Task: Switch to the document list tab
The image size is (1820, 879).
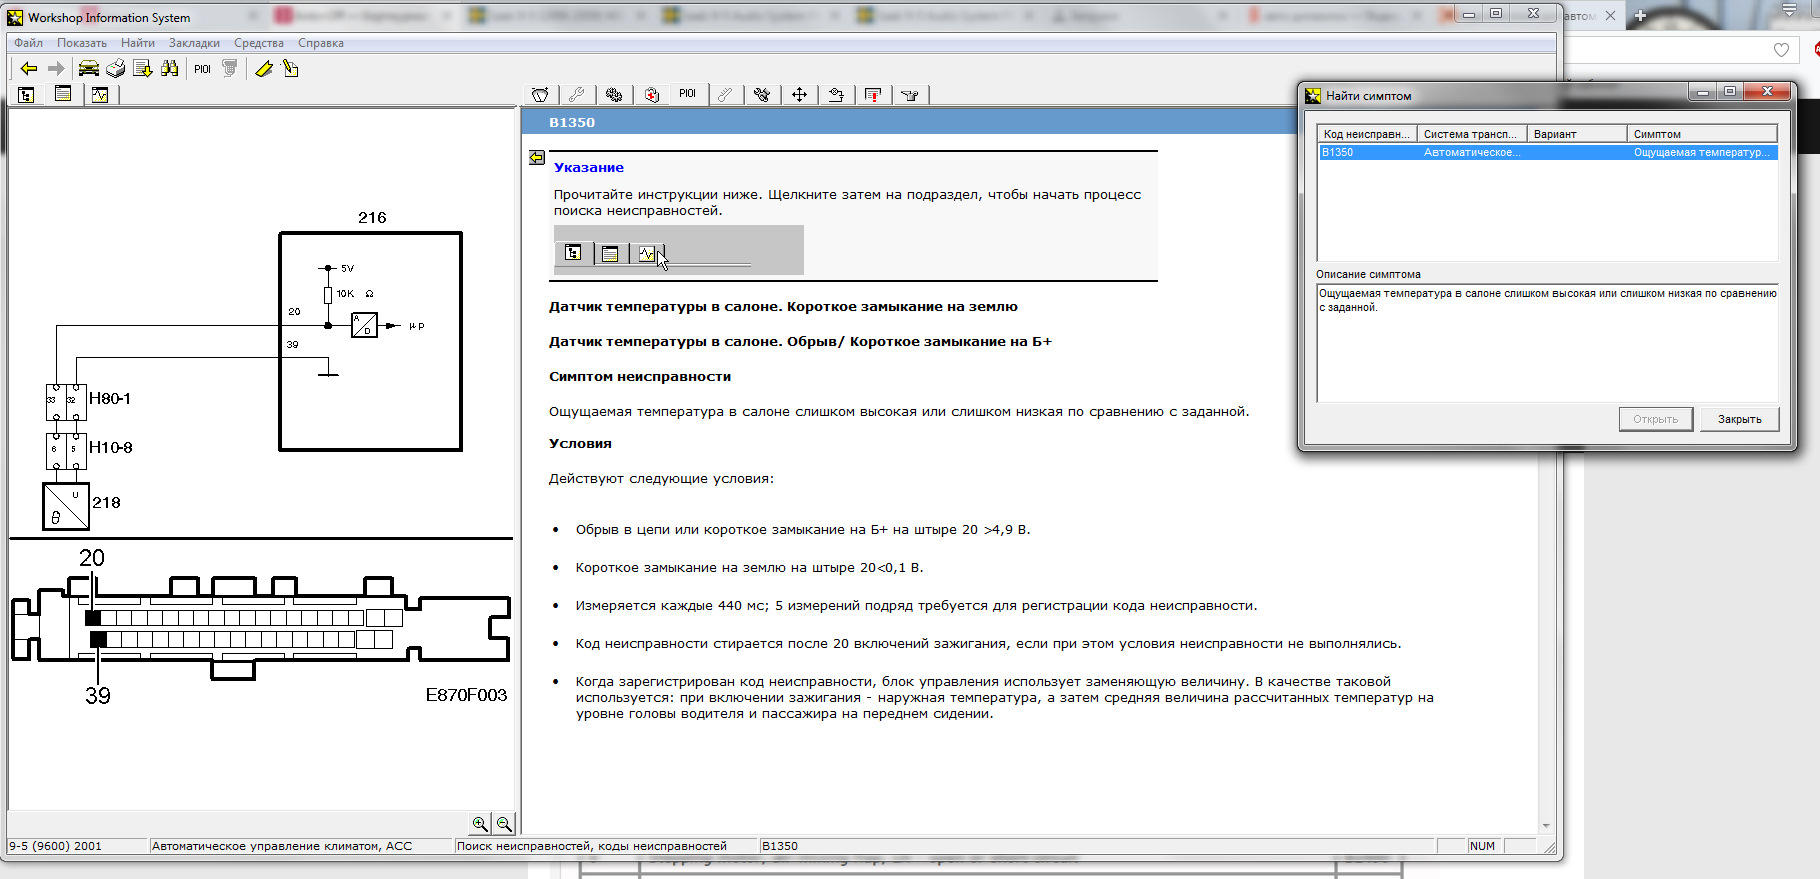Action: pos(63,95)
